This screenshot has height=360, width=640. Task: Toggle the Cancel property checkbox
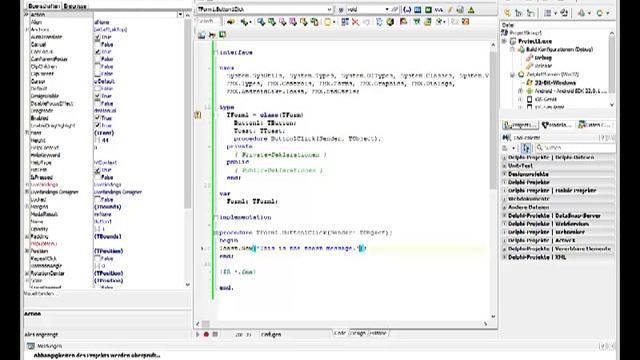point(97,44)
